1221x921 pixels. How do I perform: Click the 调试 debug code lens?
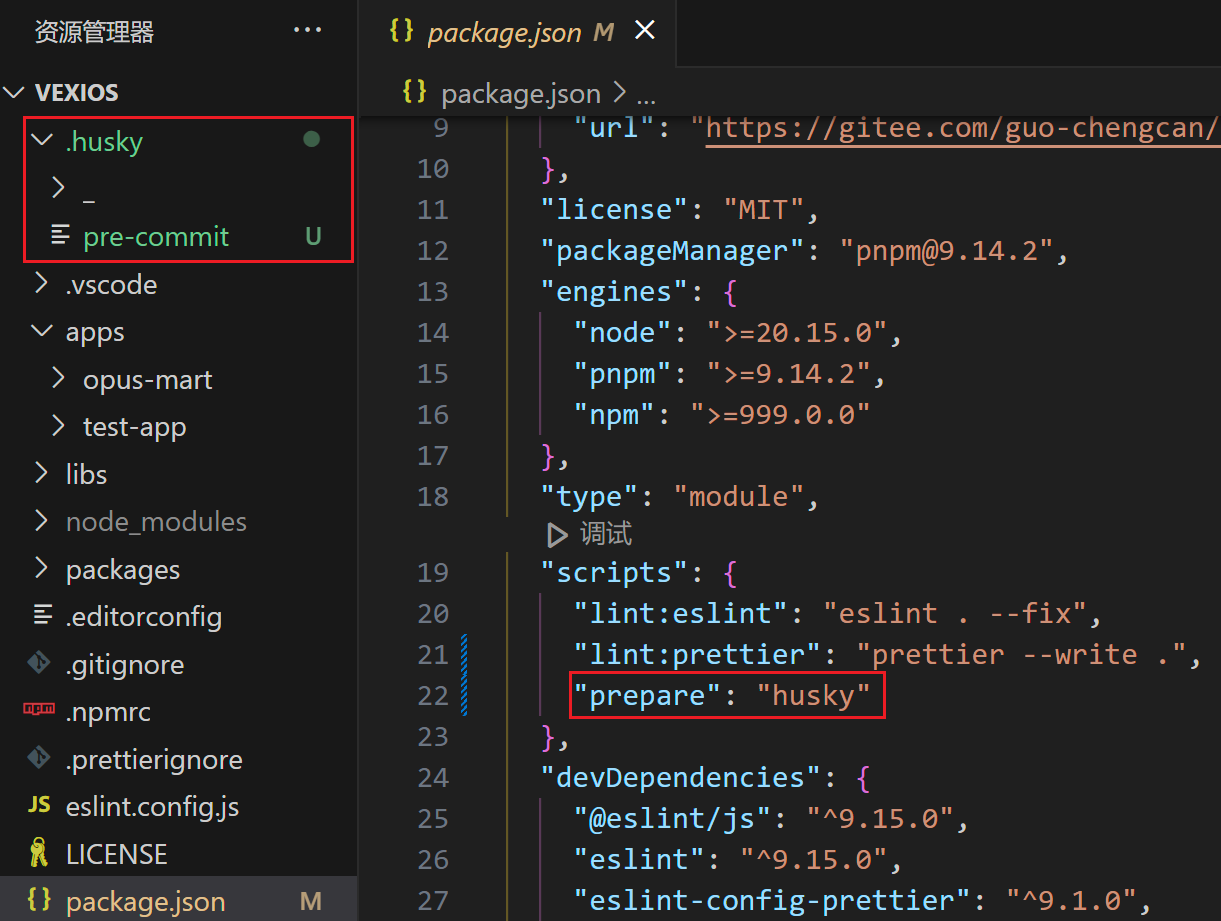[x=606, y=535]
